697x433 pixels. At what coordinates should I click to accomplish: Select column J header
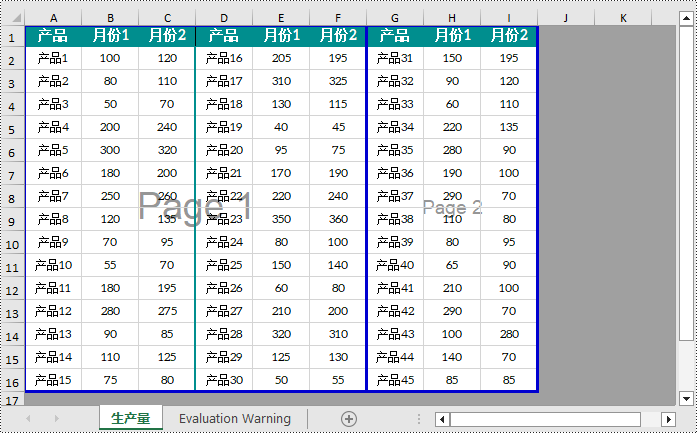click(565, 18)
